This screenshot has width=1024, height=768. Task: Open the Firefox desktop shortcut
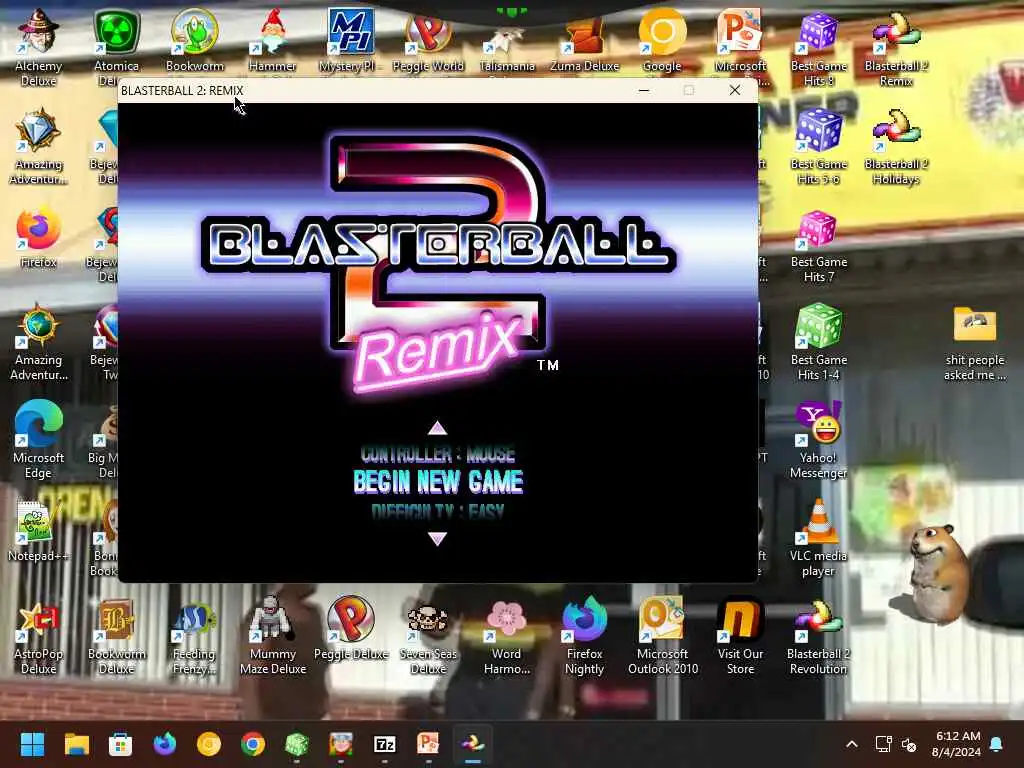point(39,236)
